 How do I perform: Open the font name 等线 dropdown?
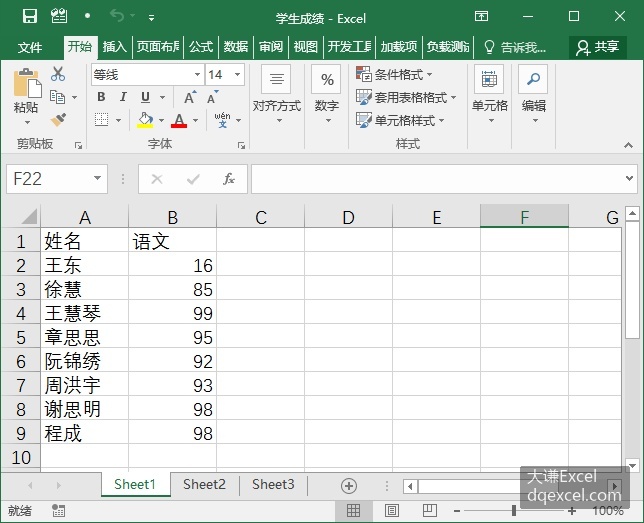197,74
